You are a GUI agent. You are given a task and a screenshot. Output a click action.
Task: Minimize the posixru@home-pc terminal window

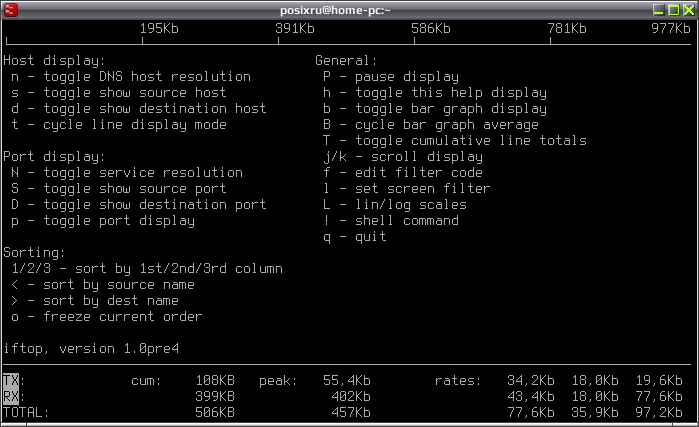(x=658, y=10)
